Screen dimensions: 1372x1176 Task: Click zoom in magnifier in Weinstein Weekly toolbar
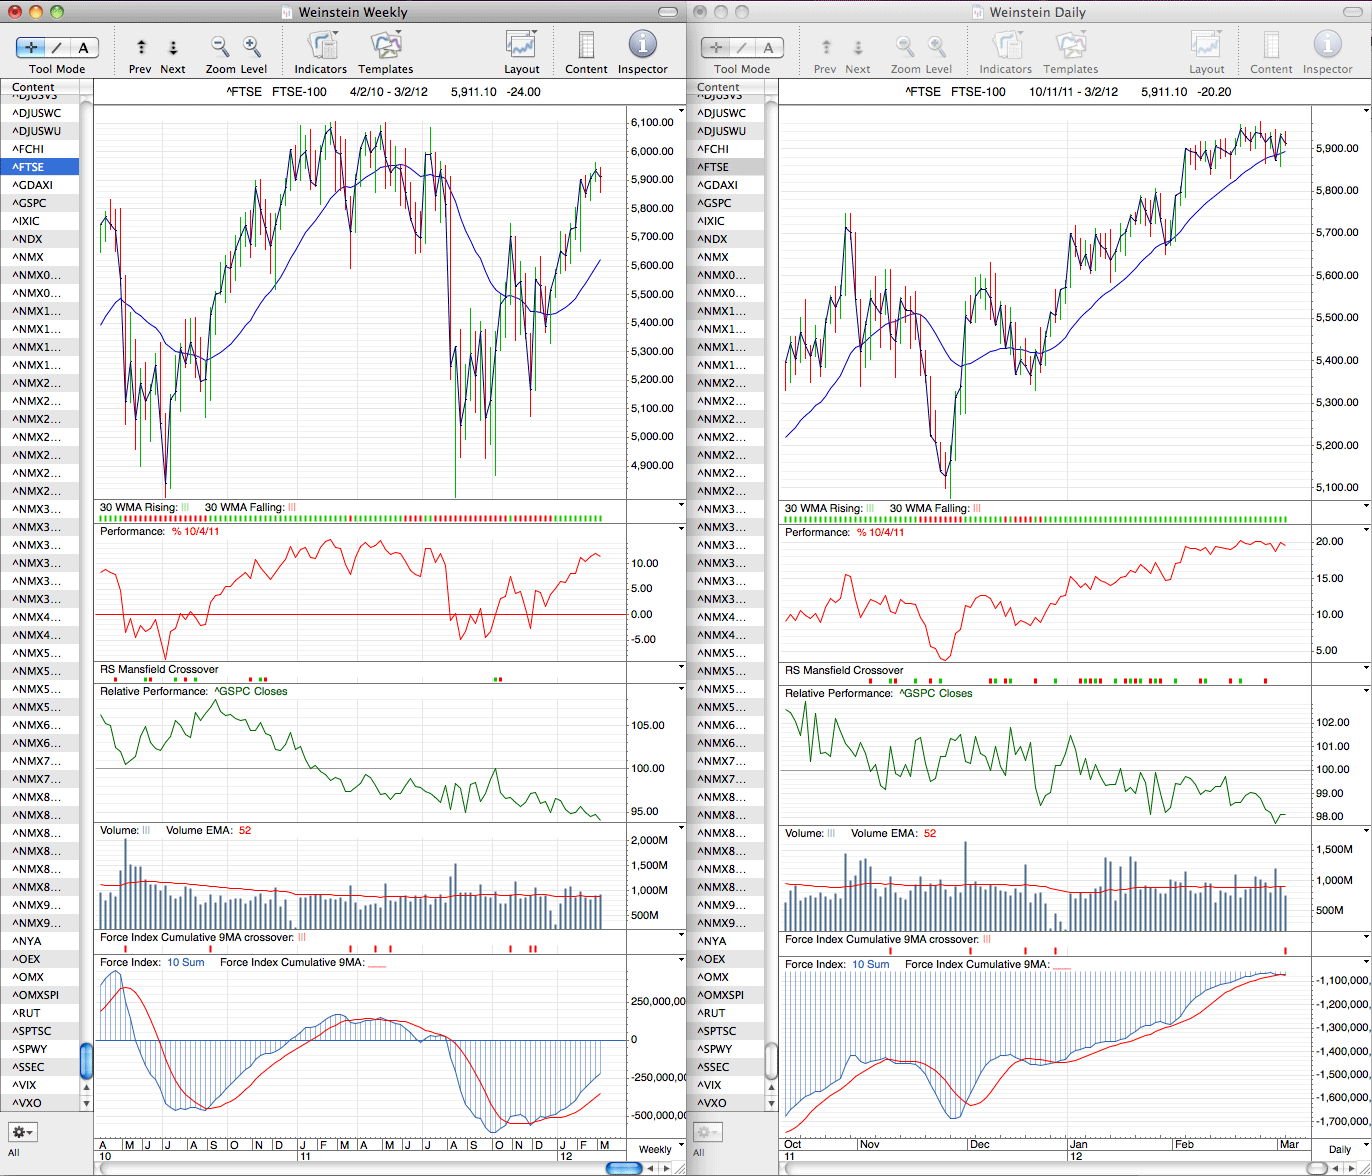tap(252, 46)
